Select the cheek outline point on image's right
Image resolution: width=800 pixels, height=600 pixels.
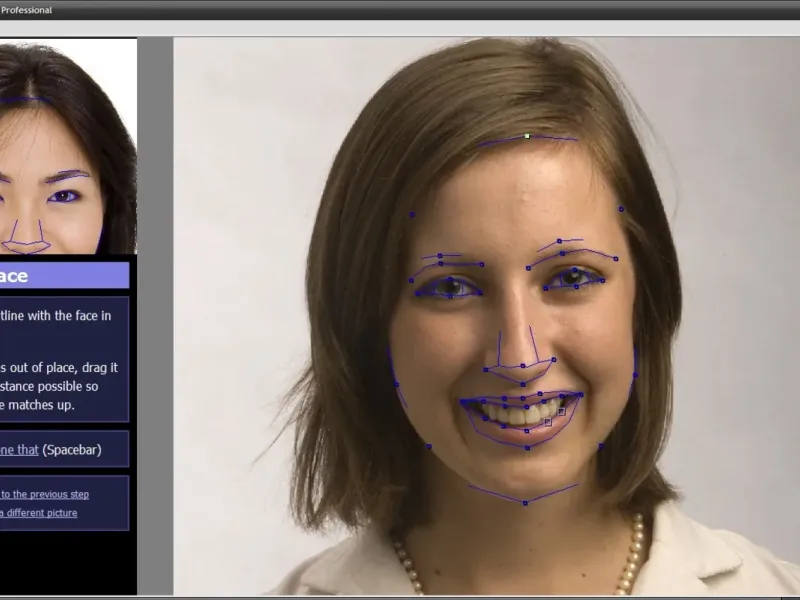[x=635, y=375]
